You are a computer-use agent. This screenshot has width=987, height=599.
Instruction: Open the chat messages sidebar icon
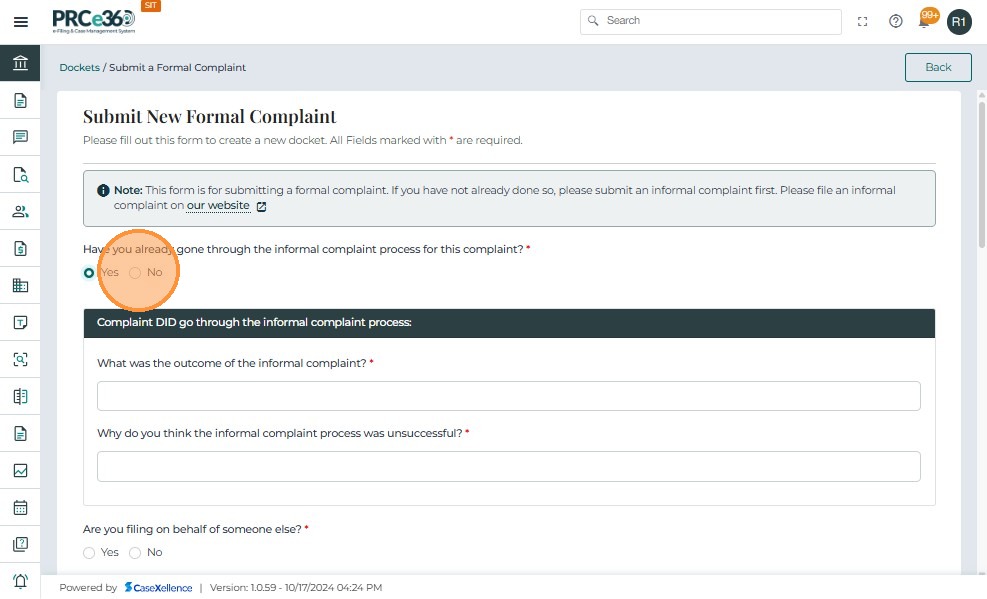(x=20, y=137)
